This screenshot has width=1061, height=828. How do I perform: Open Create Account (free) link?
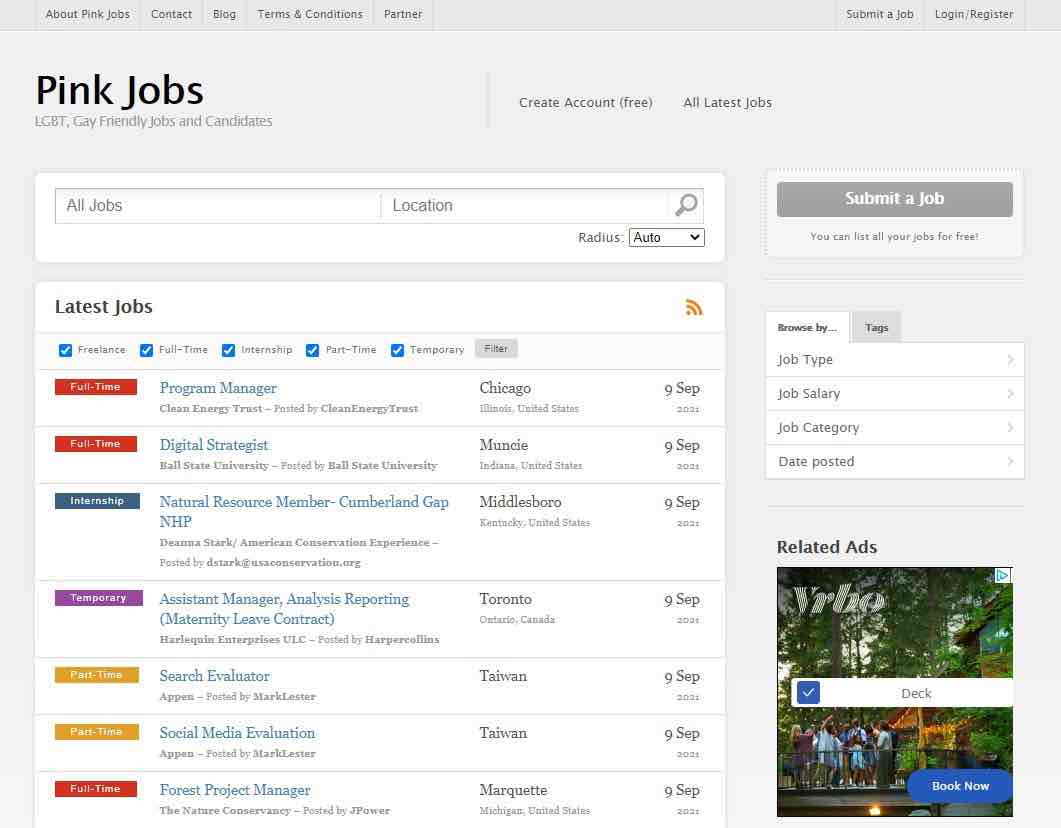tap(585, 103)
